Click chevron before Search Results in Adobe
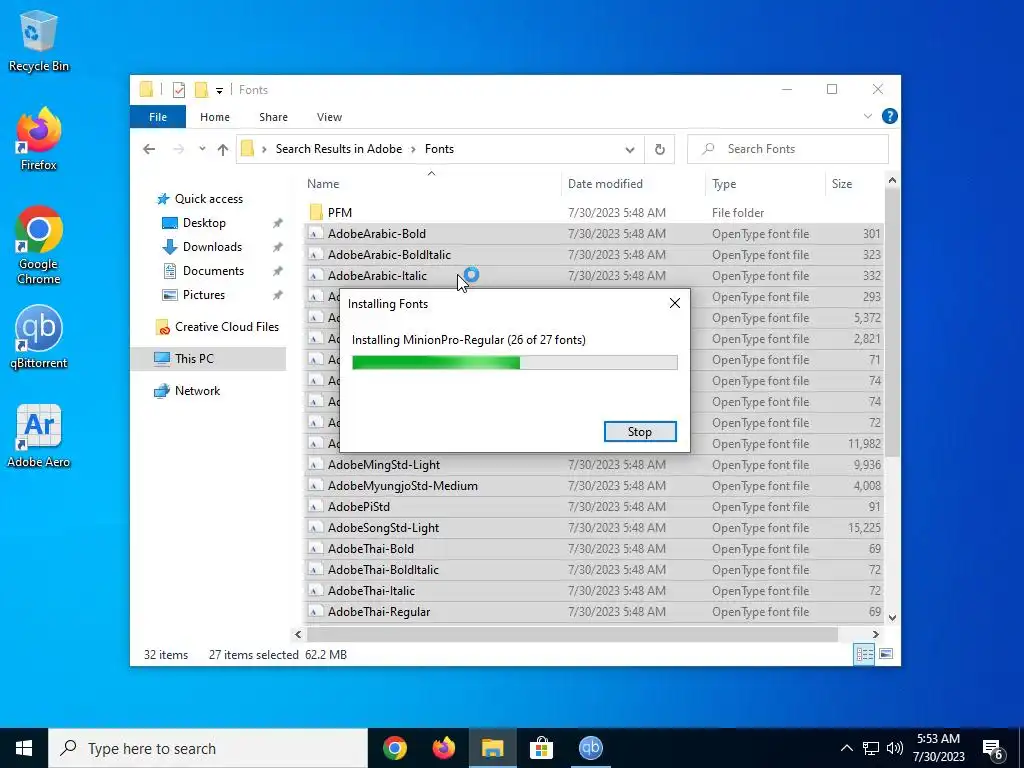Image resolution: width=1024 pixels, height=768 pixels. click(x=264, y=150)
